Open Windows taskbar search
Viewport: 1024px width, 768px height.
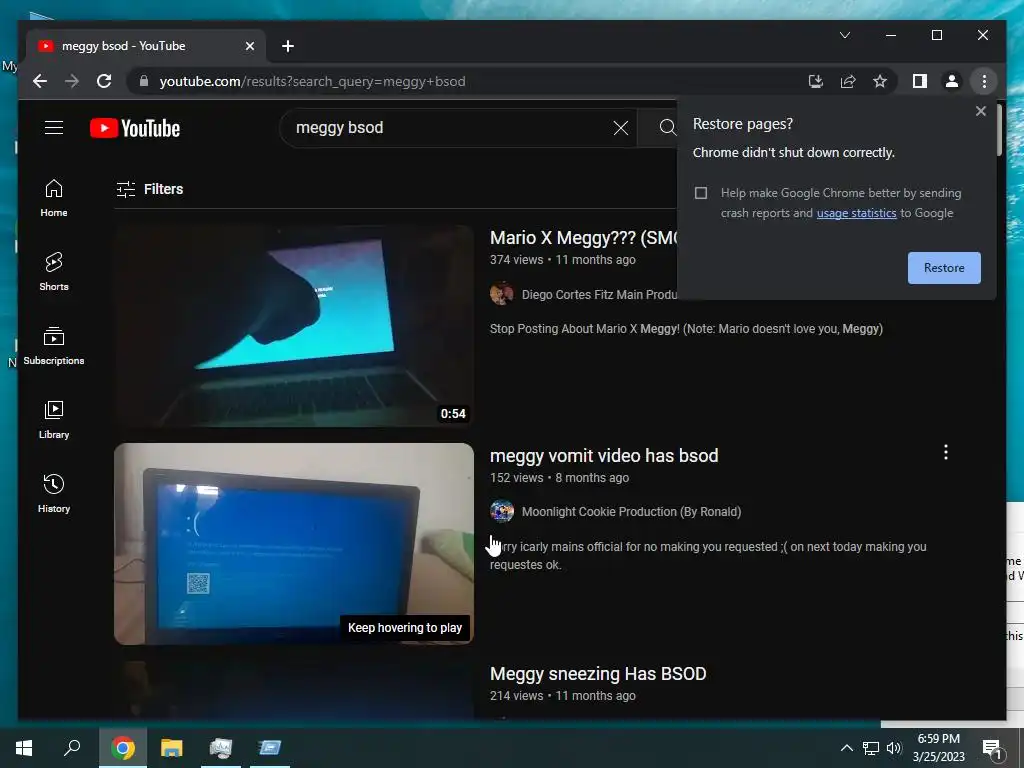(72, 748)
